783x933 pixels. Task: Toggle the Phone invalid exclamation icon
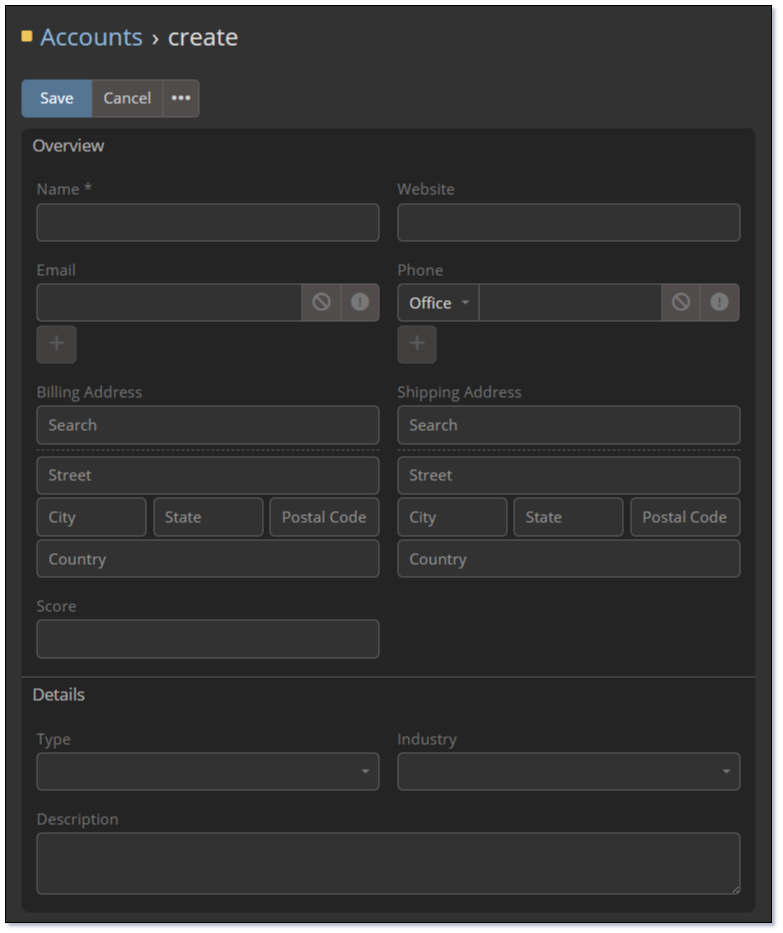(x=719, y=303)
